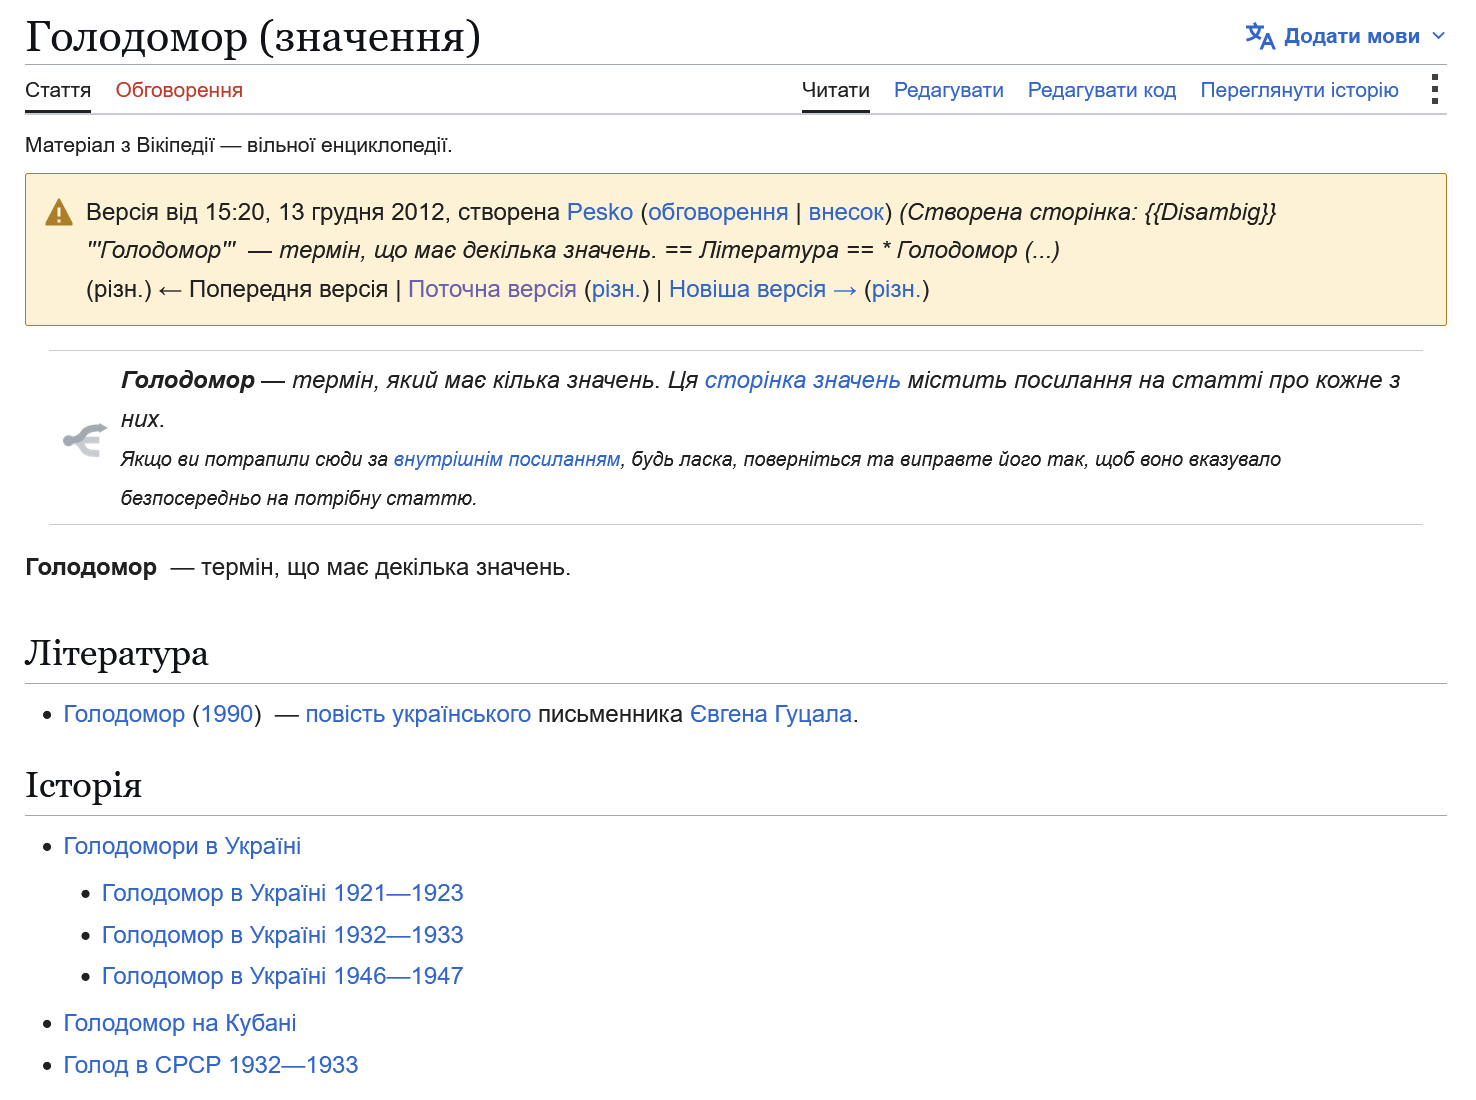The image size is (1476, 1100).
Task: Click the disambiguation arrows icon
Action: point(85,439)
